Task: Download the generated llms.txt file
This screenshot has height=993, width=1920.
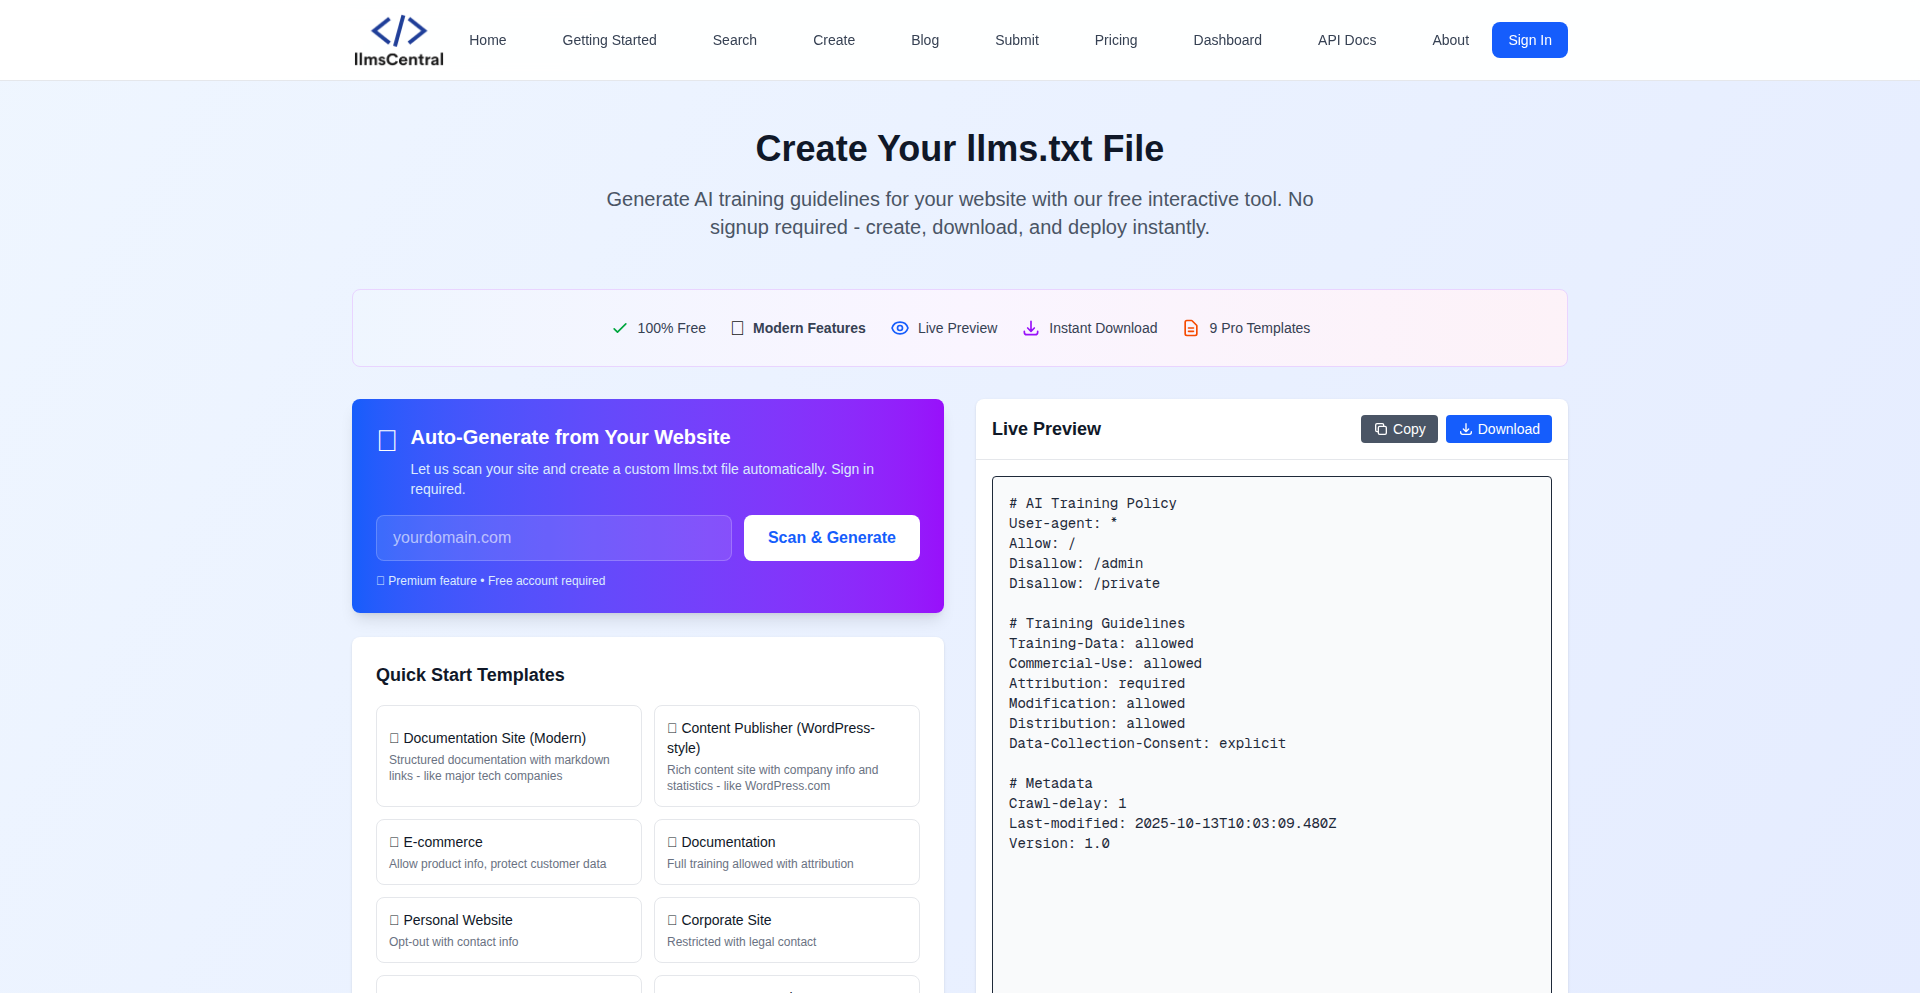Action: tap(1498, 429)
